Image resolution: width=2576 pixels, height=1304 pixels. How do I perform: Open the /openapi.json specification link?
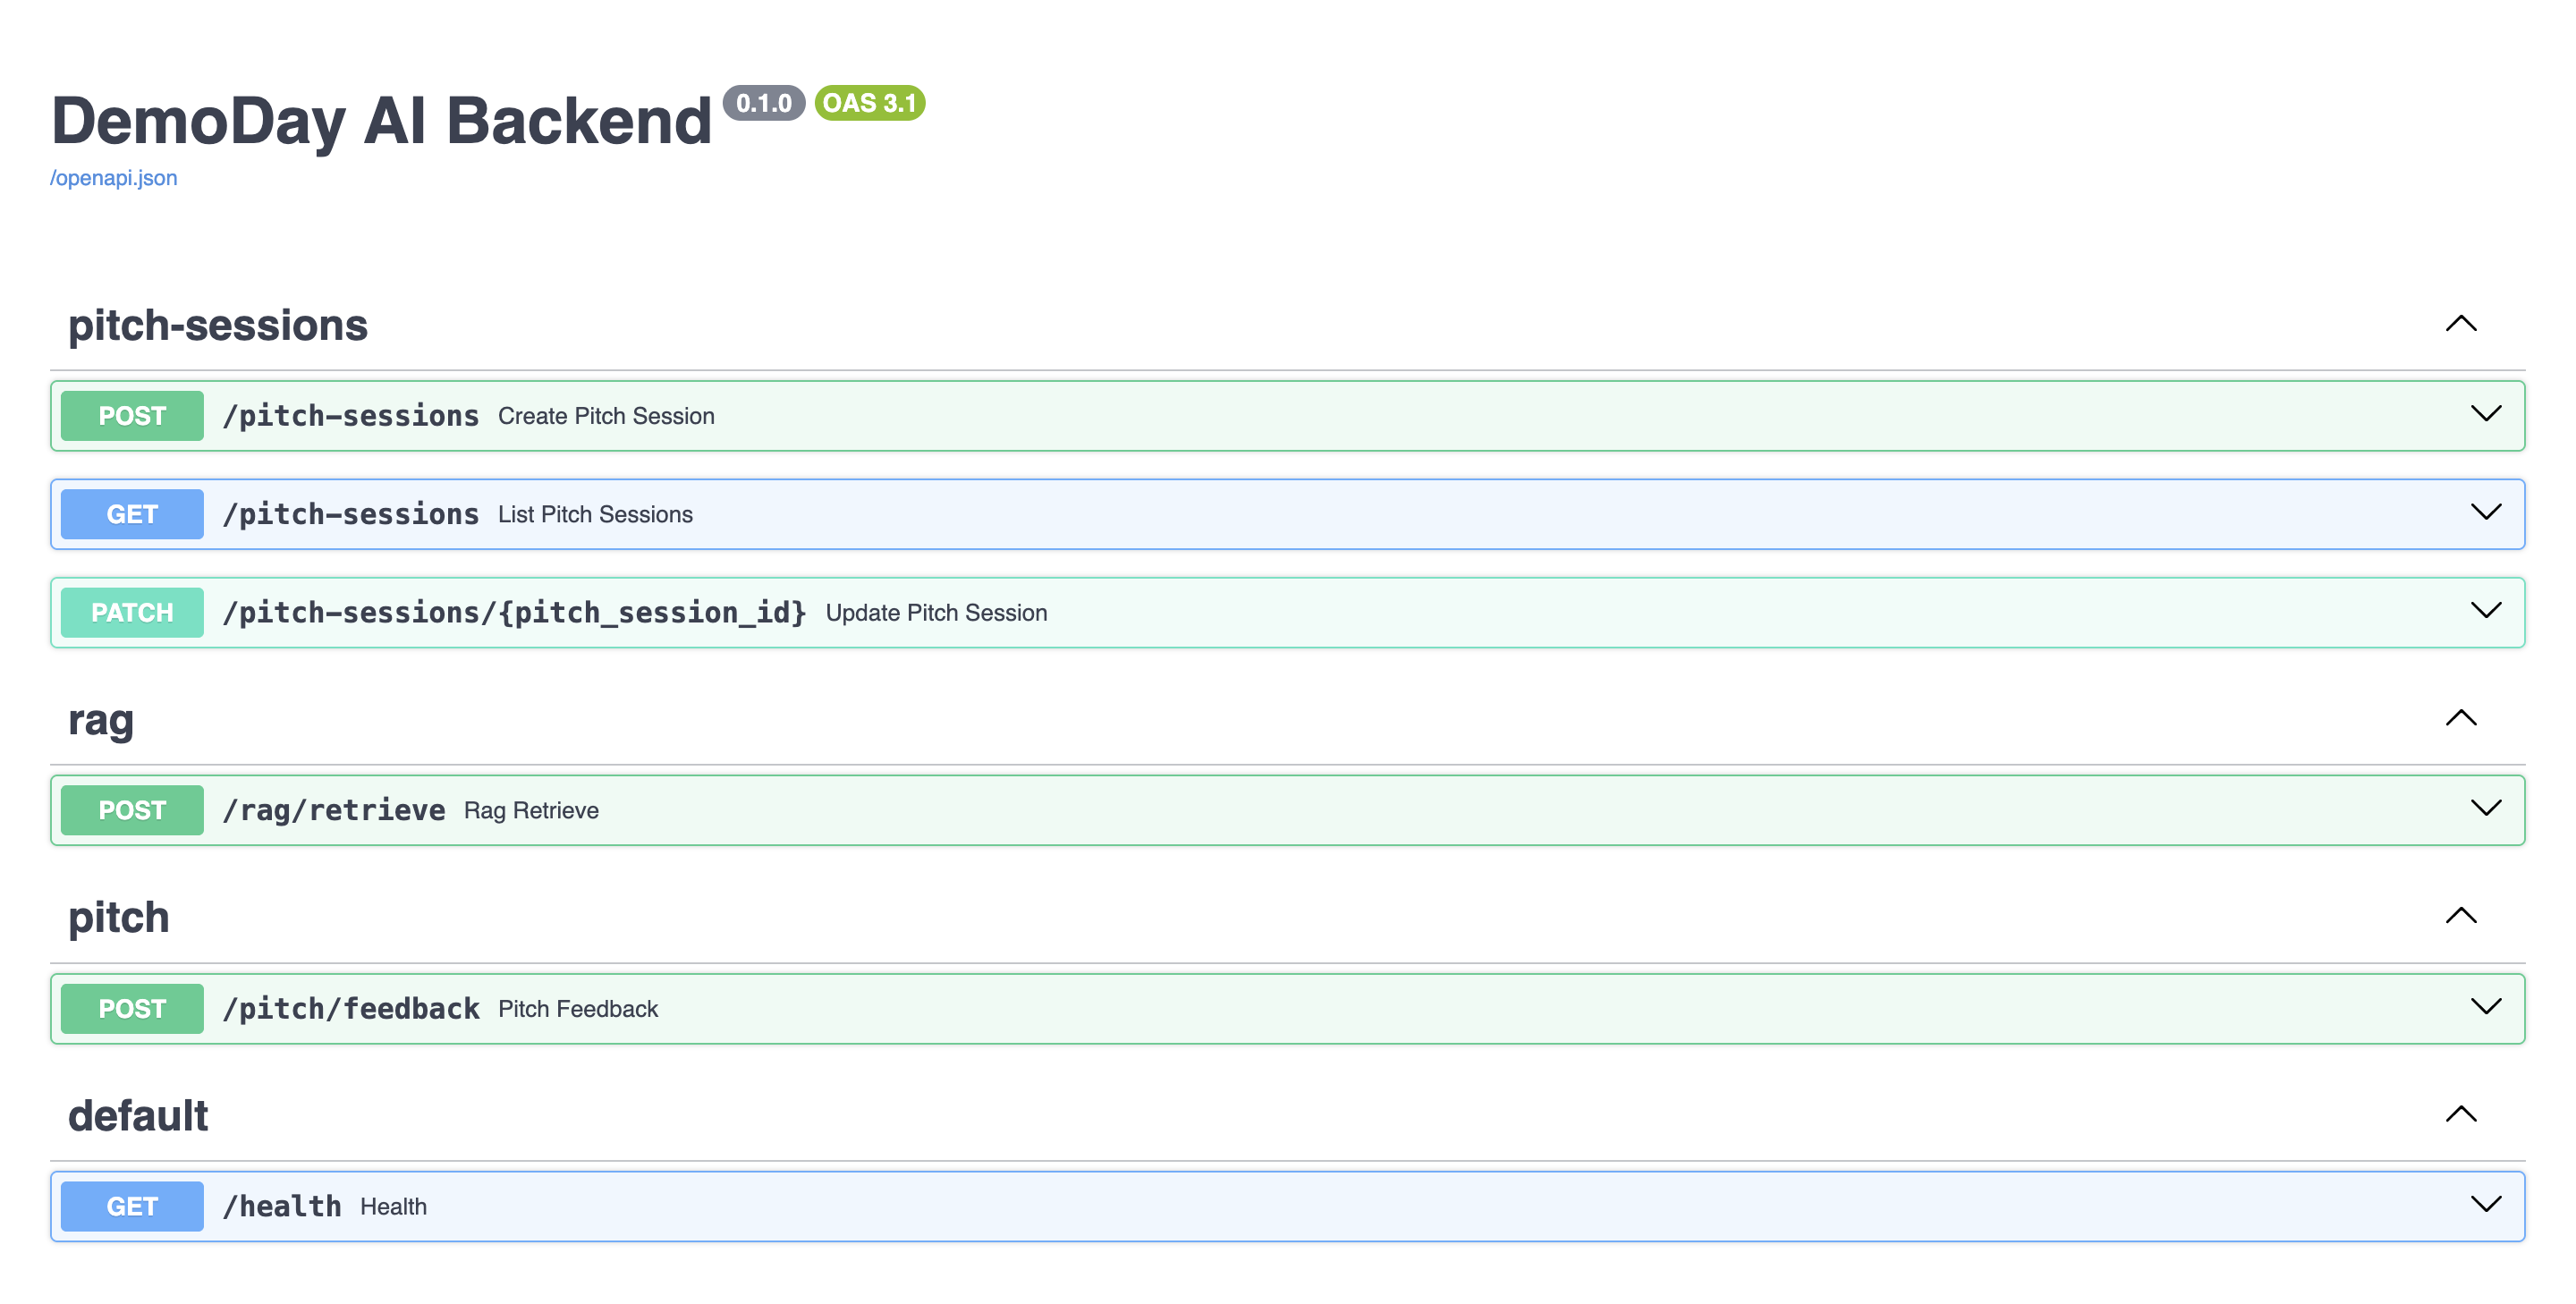click(114, 177)
